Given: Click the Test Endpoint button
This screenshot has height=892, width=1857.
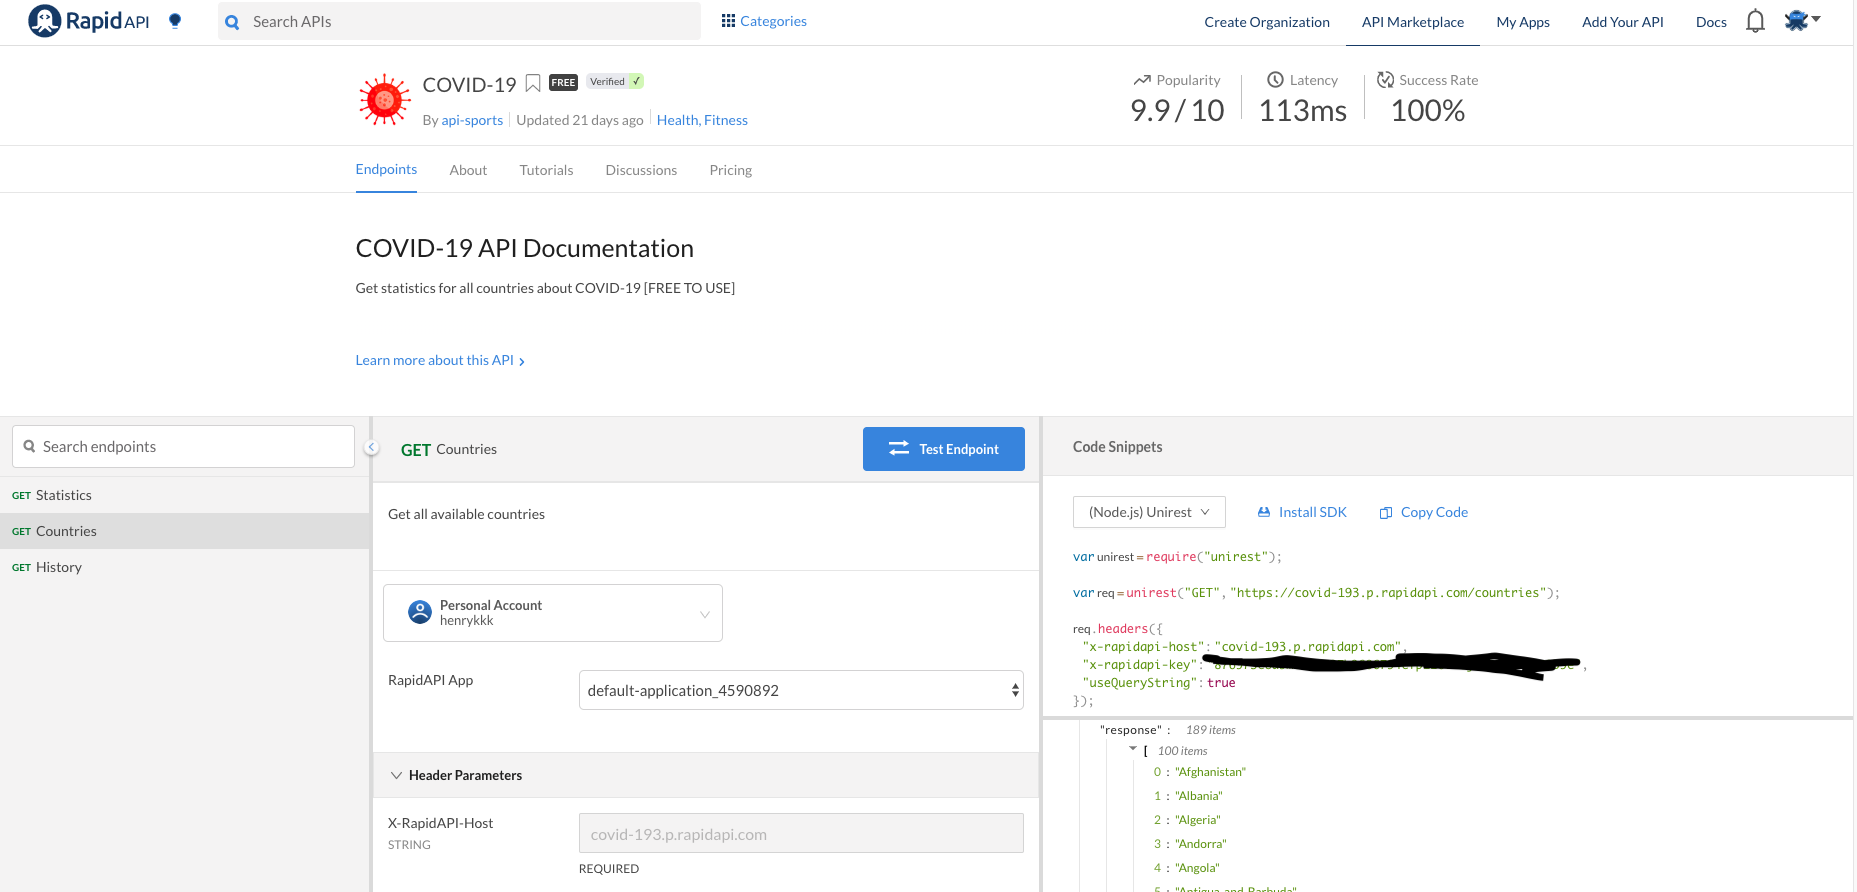Looking at the screenshot, I should (944, 449).
